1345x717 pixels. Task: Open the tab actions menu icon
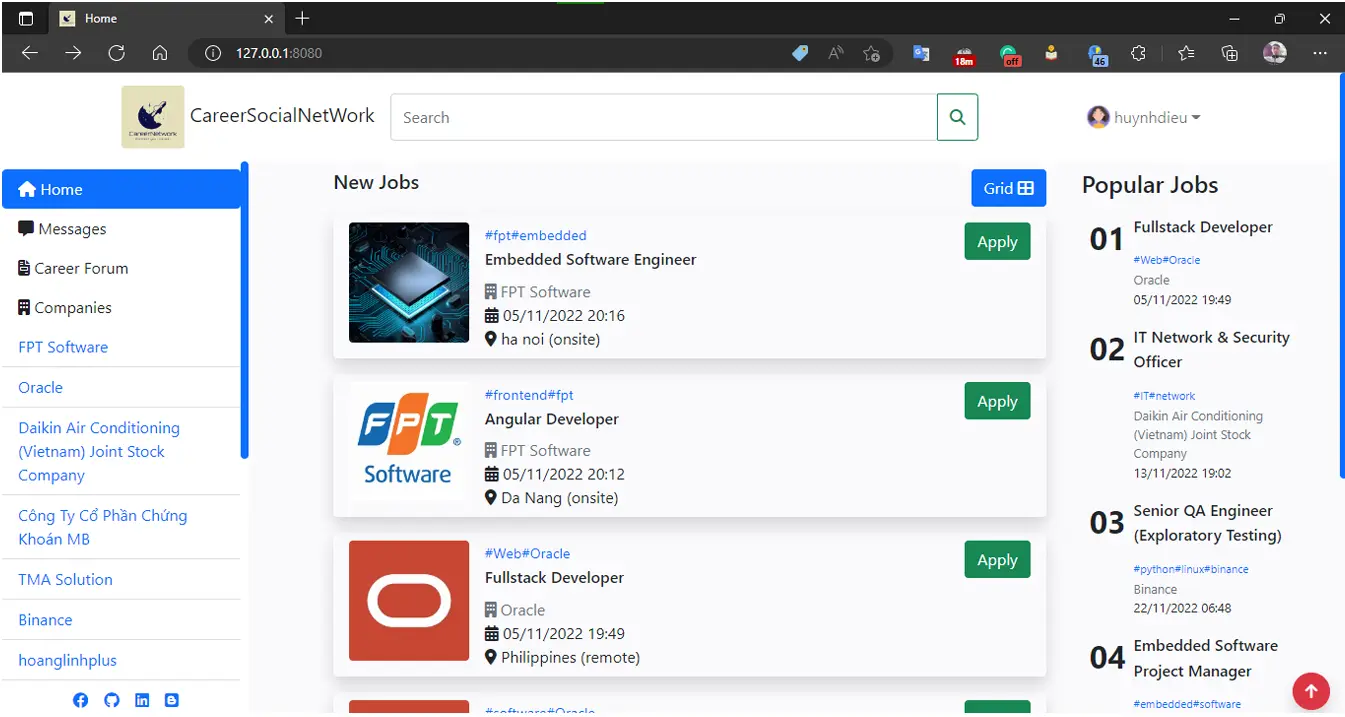pyautogui.click(x=26, y=18)
